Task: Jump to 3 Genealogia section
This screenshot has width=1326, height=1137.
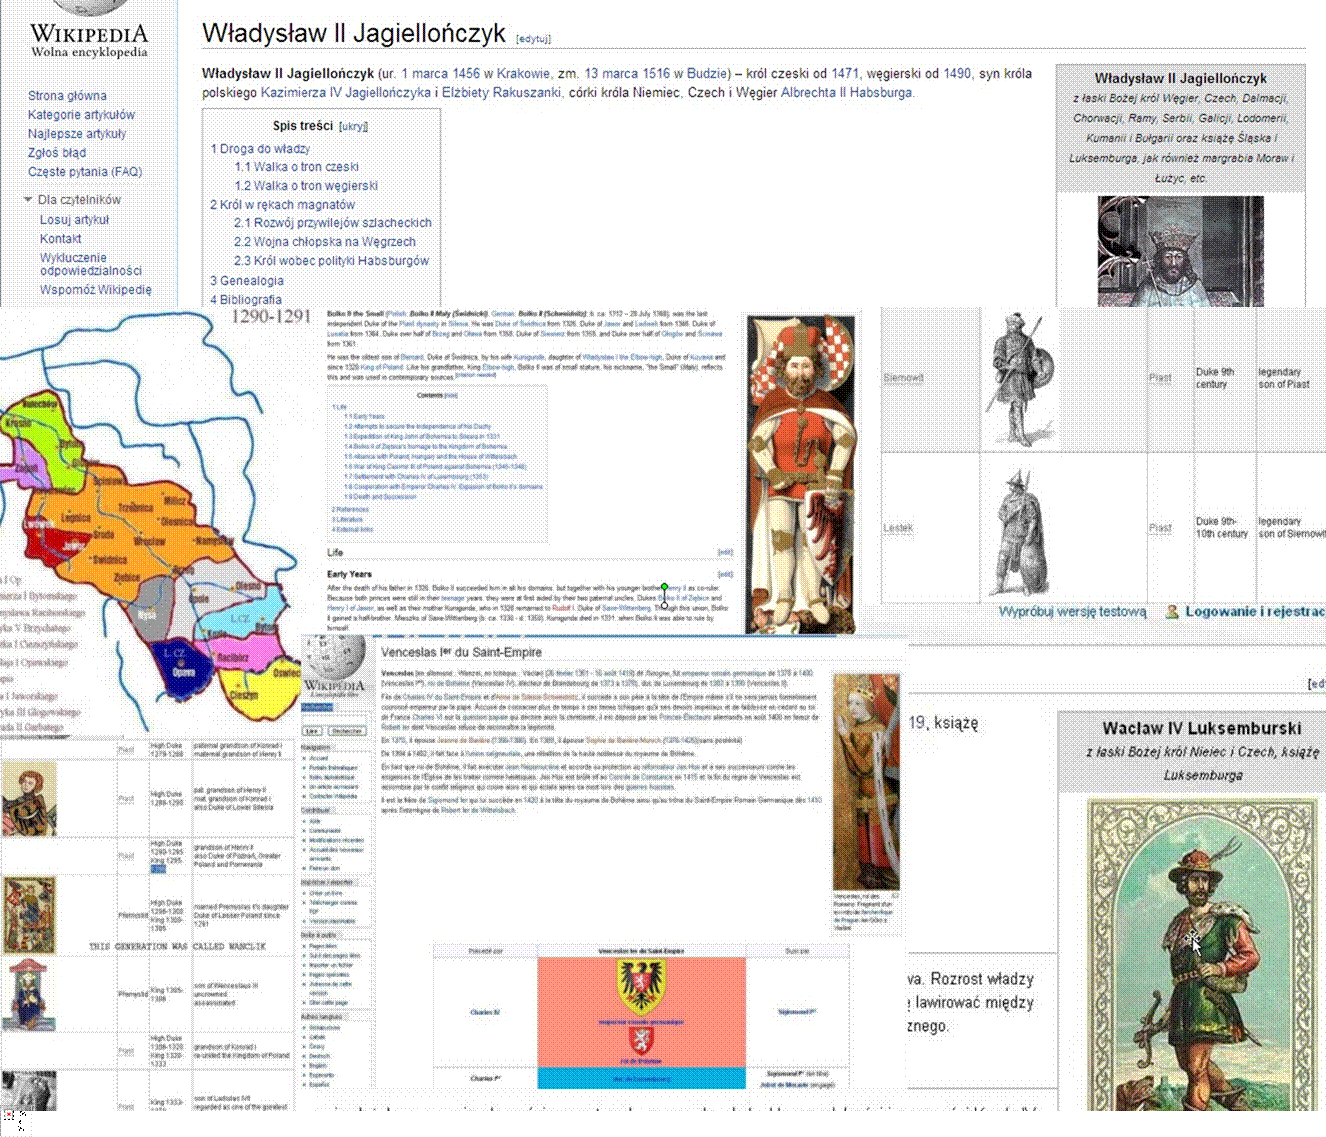Action: click(247, 281)
